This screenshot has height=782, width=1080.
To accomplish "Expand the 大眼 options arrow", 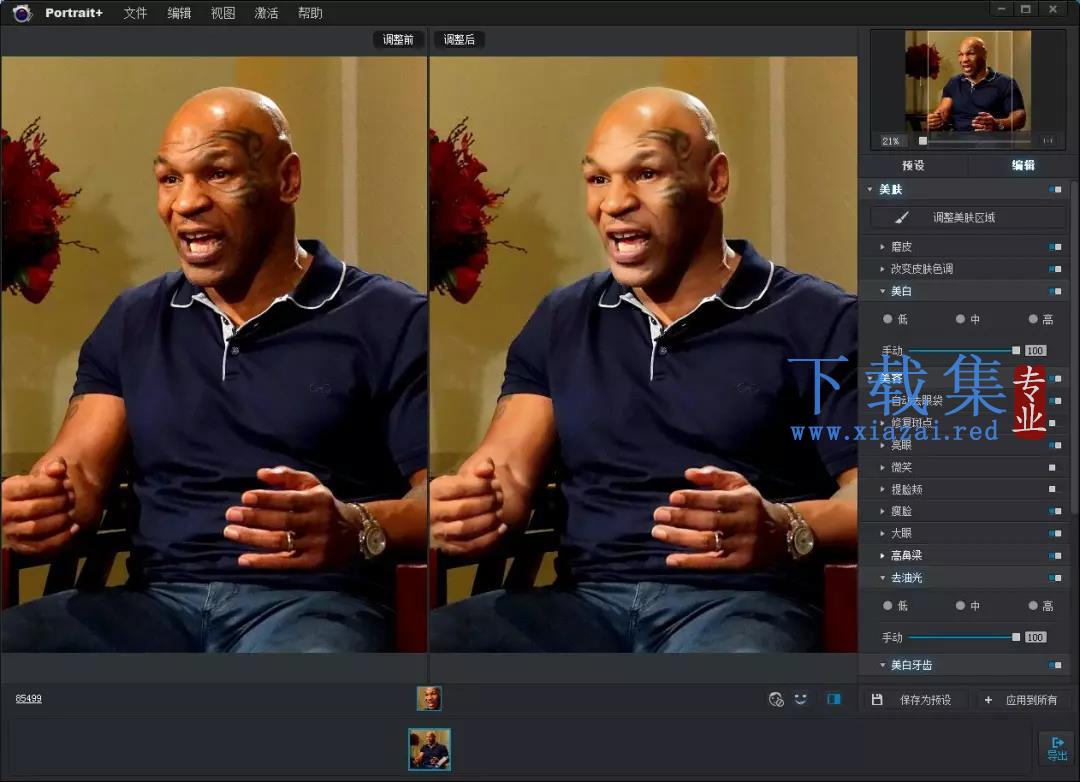I will click(x=882, y=533).
